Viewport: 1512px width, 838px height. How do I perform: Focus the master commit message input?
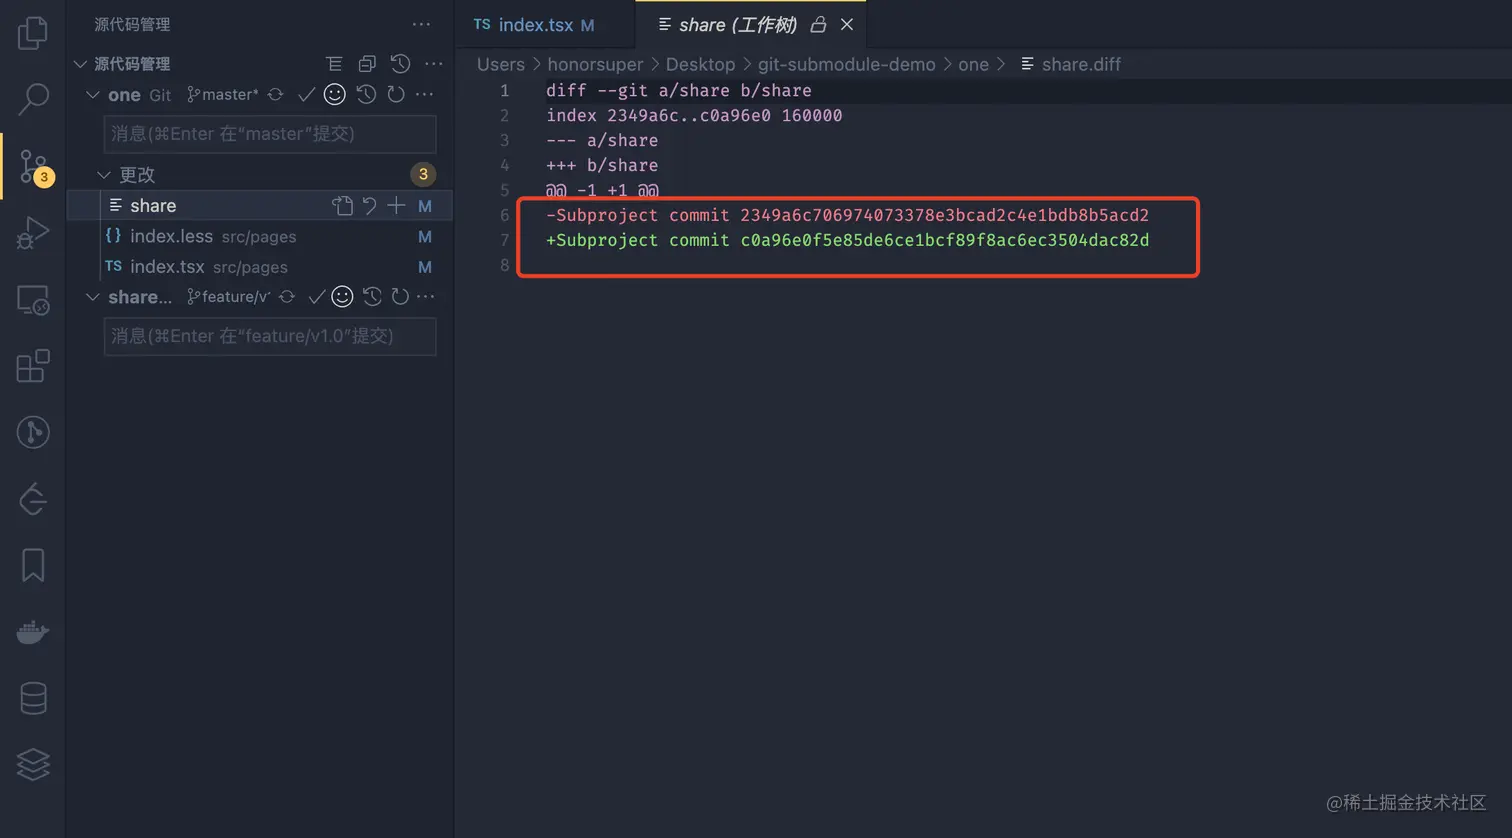270,134
